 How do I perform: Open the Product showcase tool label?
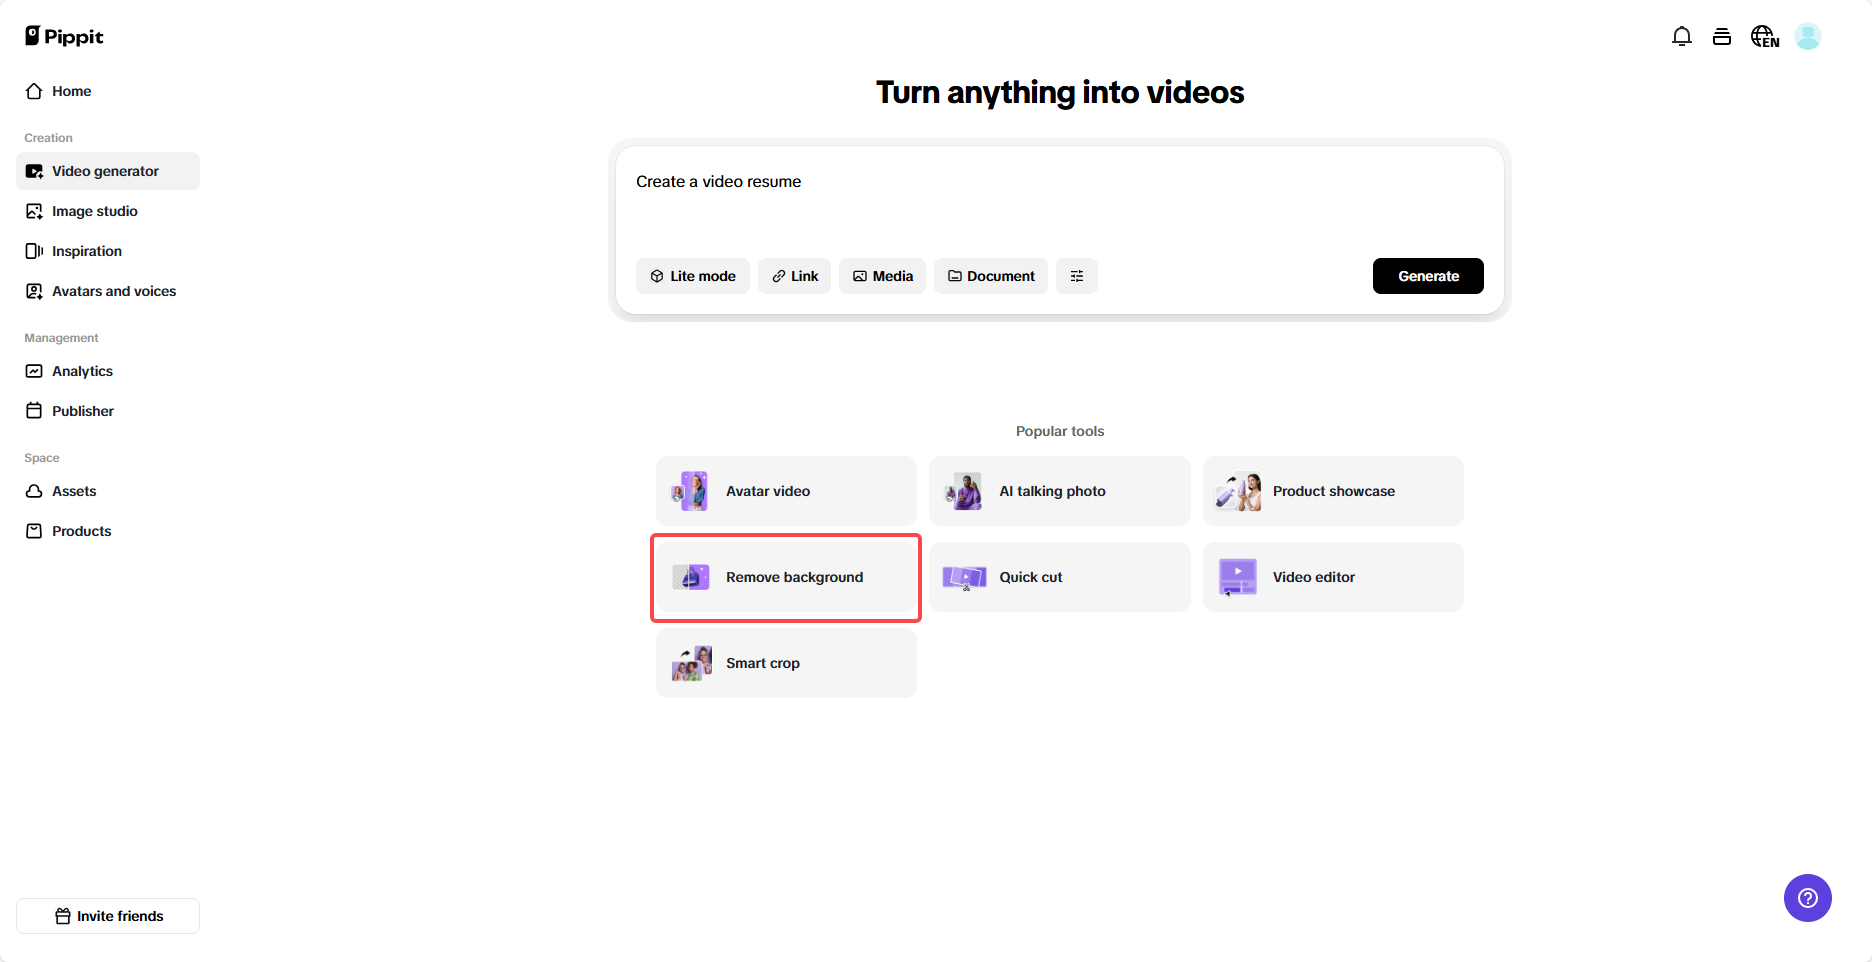point(1334,491)
